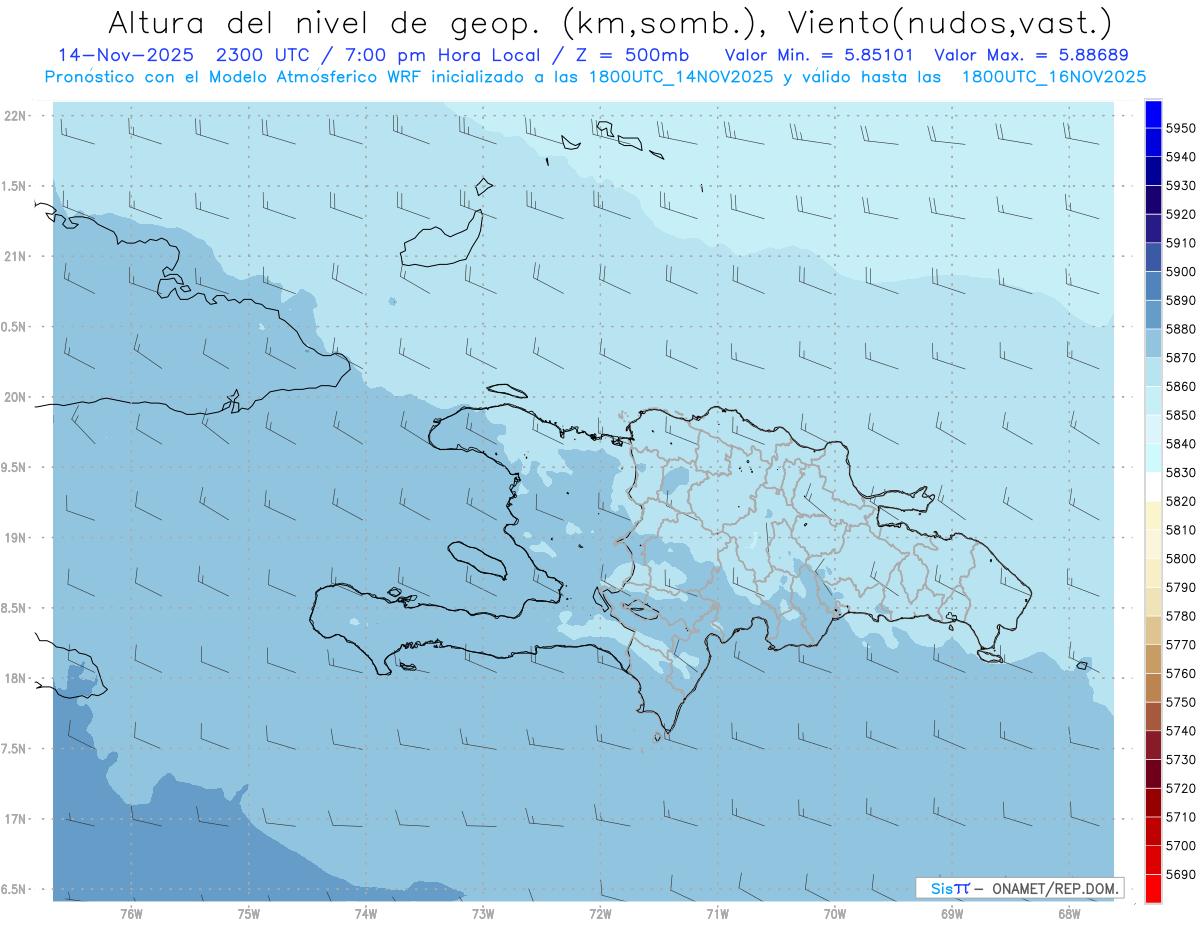Click "Valor Min. = 5.85101" text

tap(819, 55)
